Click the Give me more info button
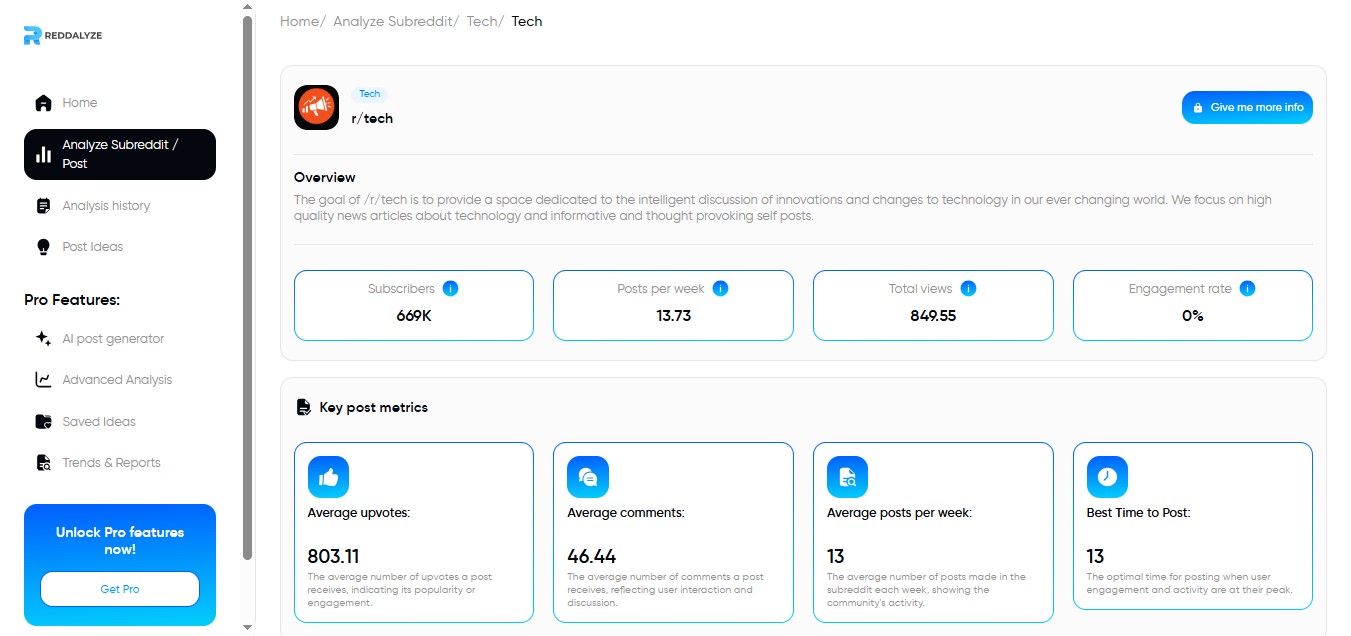 click(x=1246, y=108)
